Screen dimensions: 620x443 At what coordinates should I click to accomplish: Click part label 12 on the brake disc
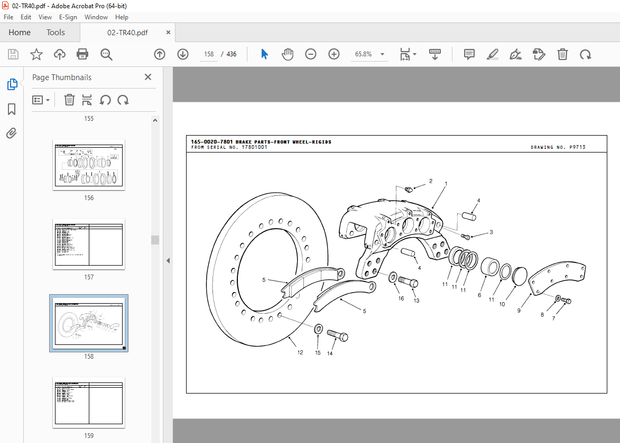click(x=300, y=352)
